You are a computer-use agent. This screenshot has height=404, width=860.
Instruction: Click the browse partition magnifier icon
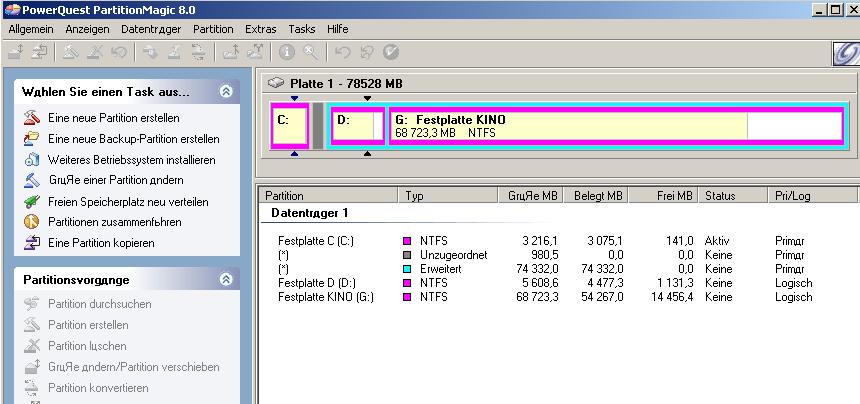pyautogui.click(x=311, y=52)
